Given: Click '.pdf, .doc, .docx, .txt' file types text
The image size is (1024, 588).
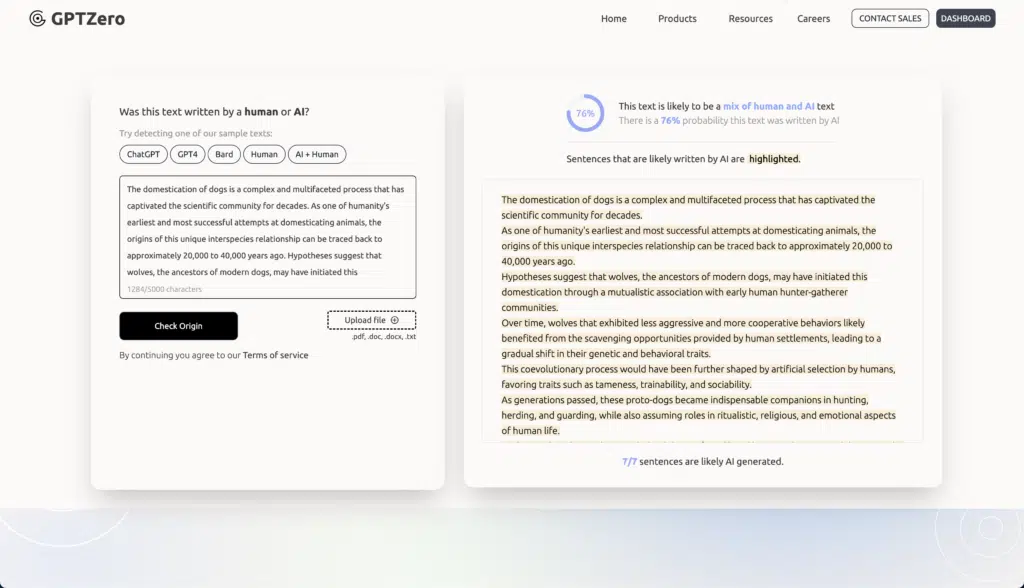Looking at the screenshot, I should pyautogui.click(x=383, y=336).
